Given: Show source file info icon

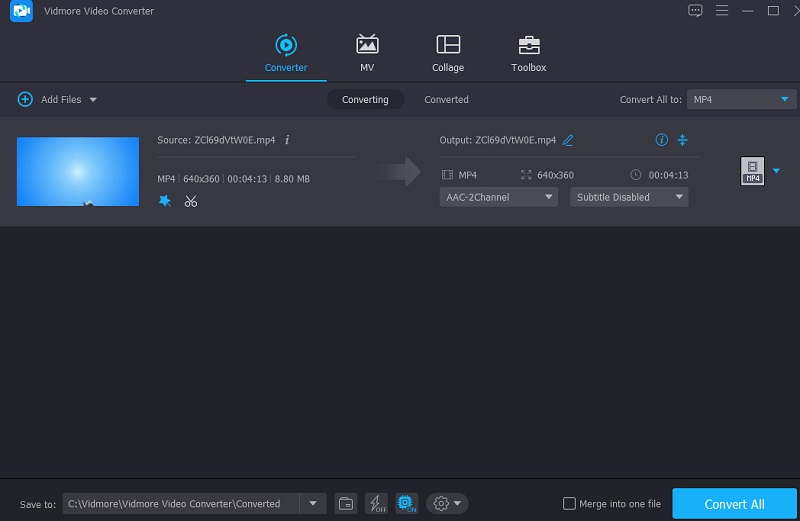Looking at the screenshot, I should pos(287,140).
